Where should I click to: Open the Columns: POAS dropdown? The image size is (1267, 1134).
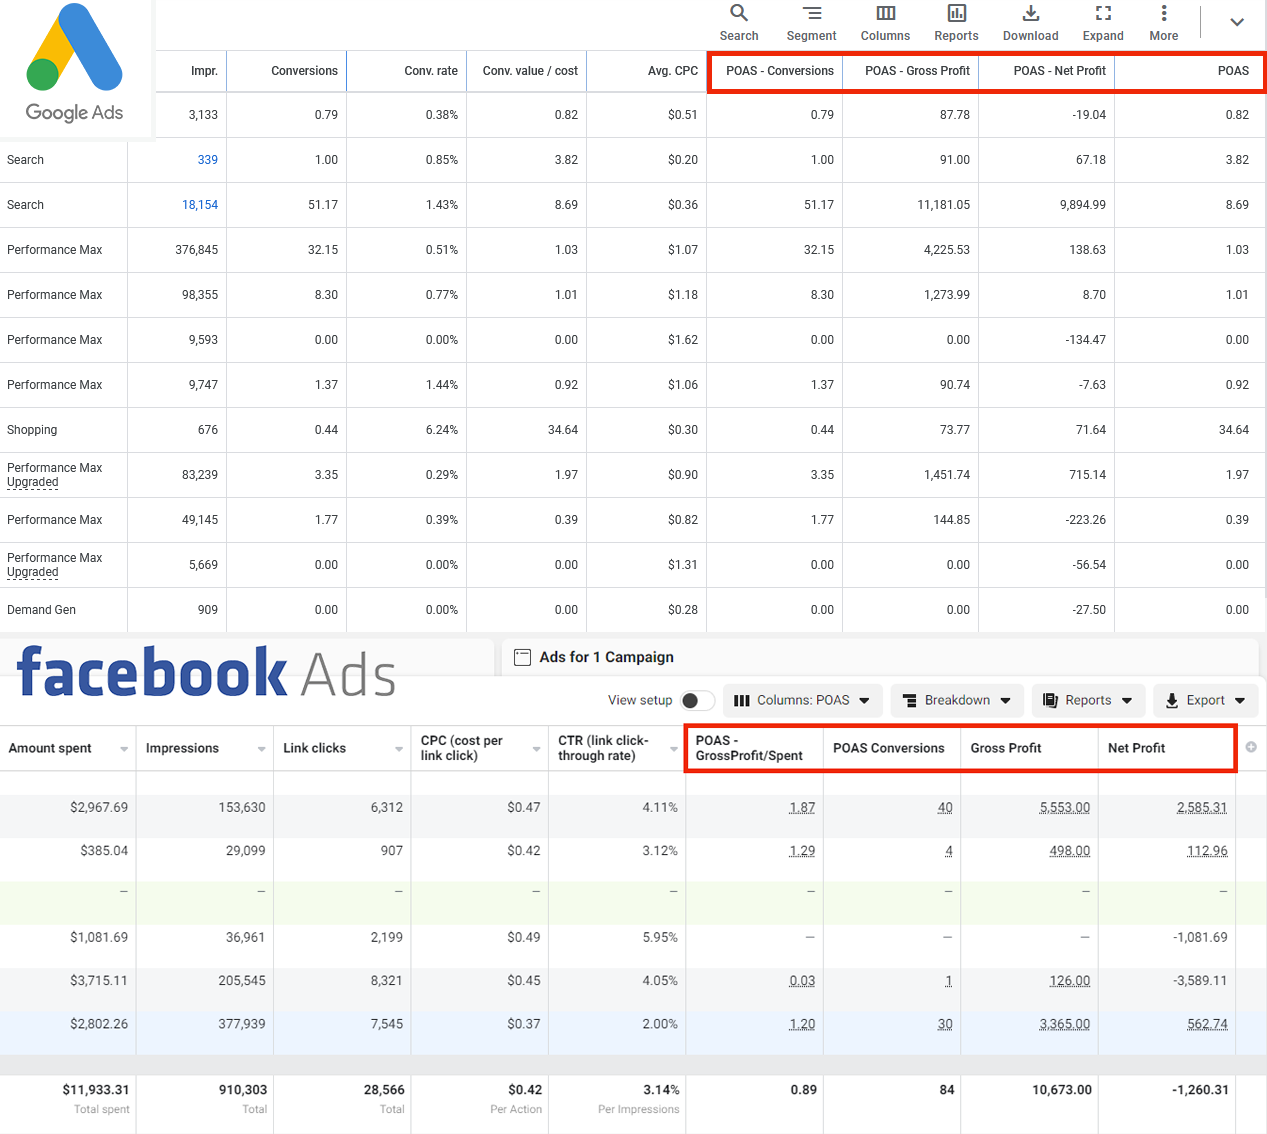802,700
